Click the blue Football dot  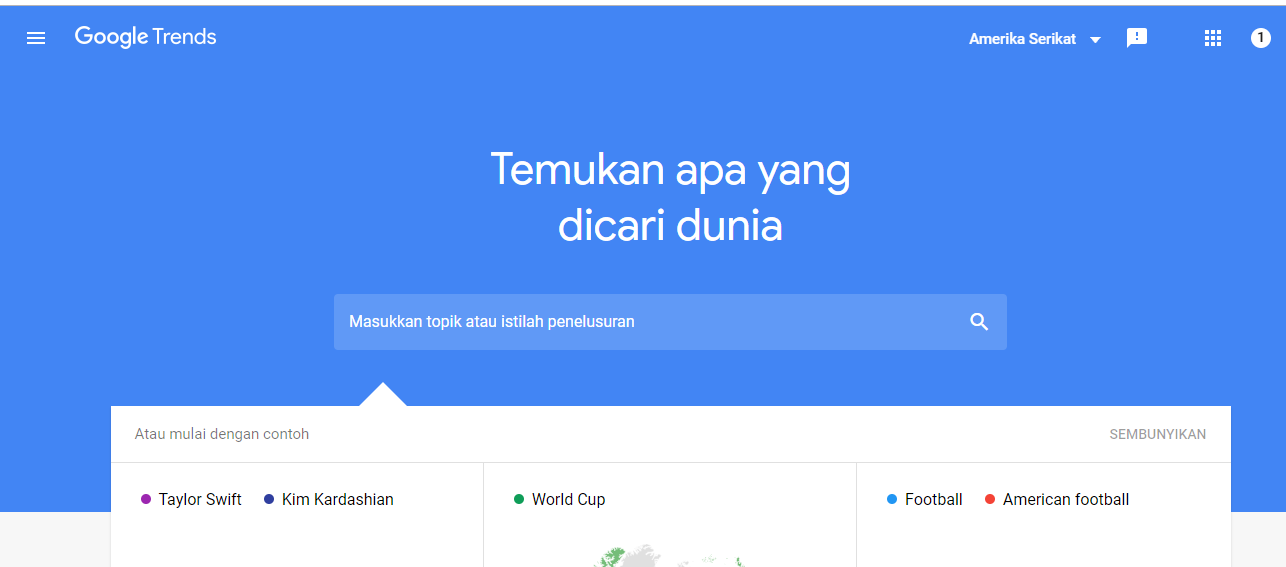click(892, 499)
